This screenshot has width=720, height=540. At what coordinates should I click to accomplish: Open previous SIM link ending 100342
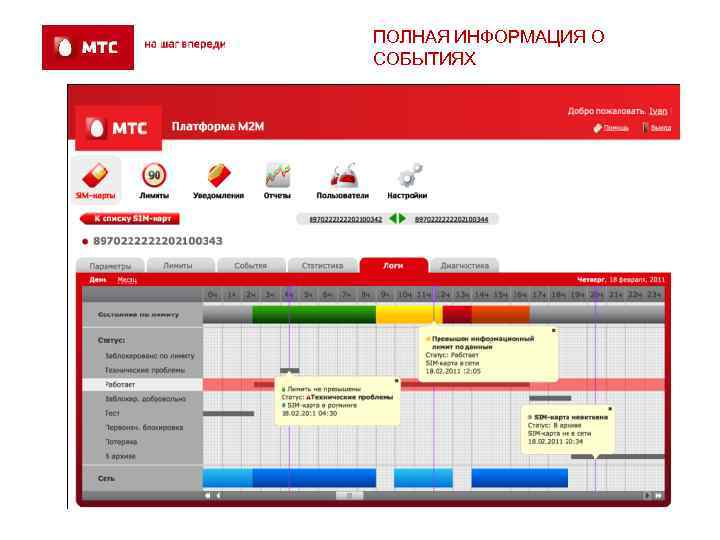pyautogui.click(x=346, y=219)
